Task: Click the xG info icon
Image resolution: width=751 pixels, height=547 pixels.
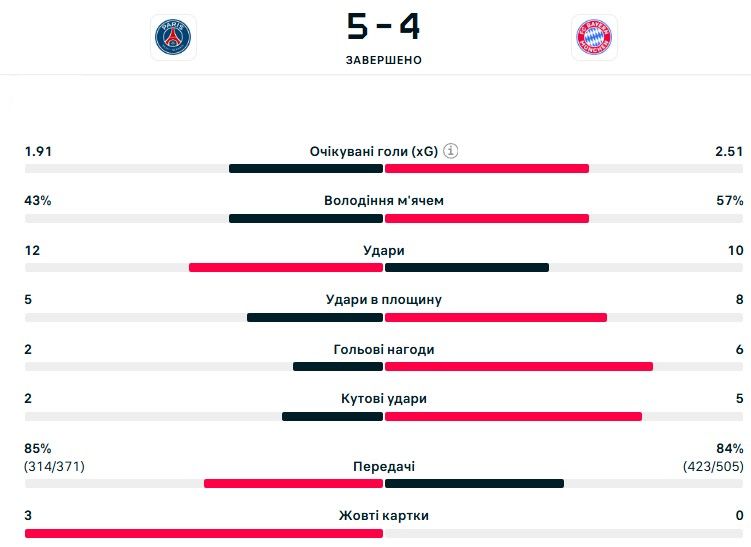Action: [451, 151]
